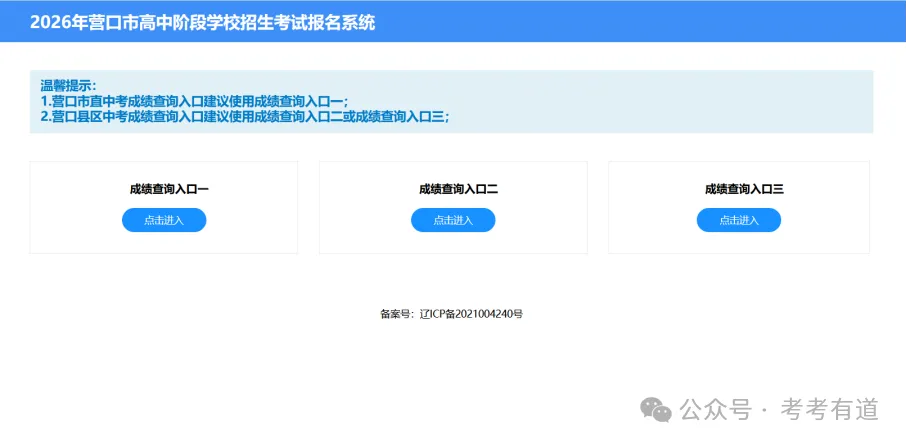Select the 成绩查询入口一 heading text

tap(169, 189)
